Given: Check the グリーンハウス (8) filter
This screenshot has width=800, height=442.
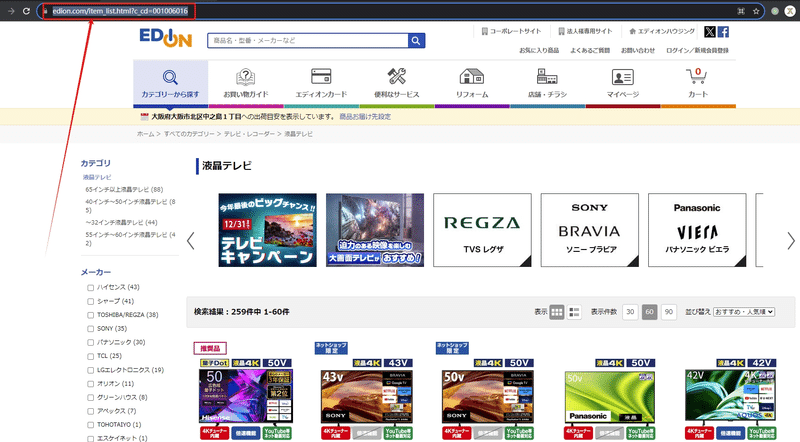Looking at the screenshot, I should [x=90, y=398].
